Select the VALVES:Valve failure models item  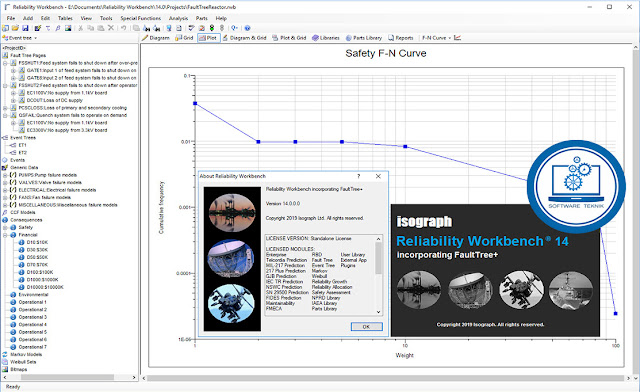[50, 183]
